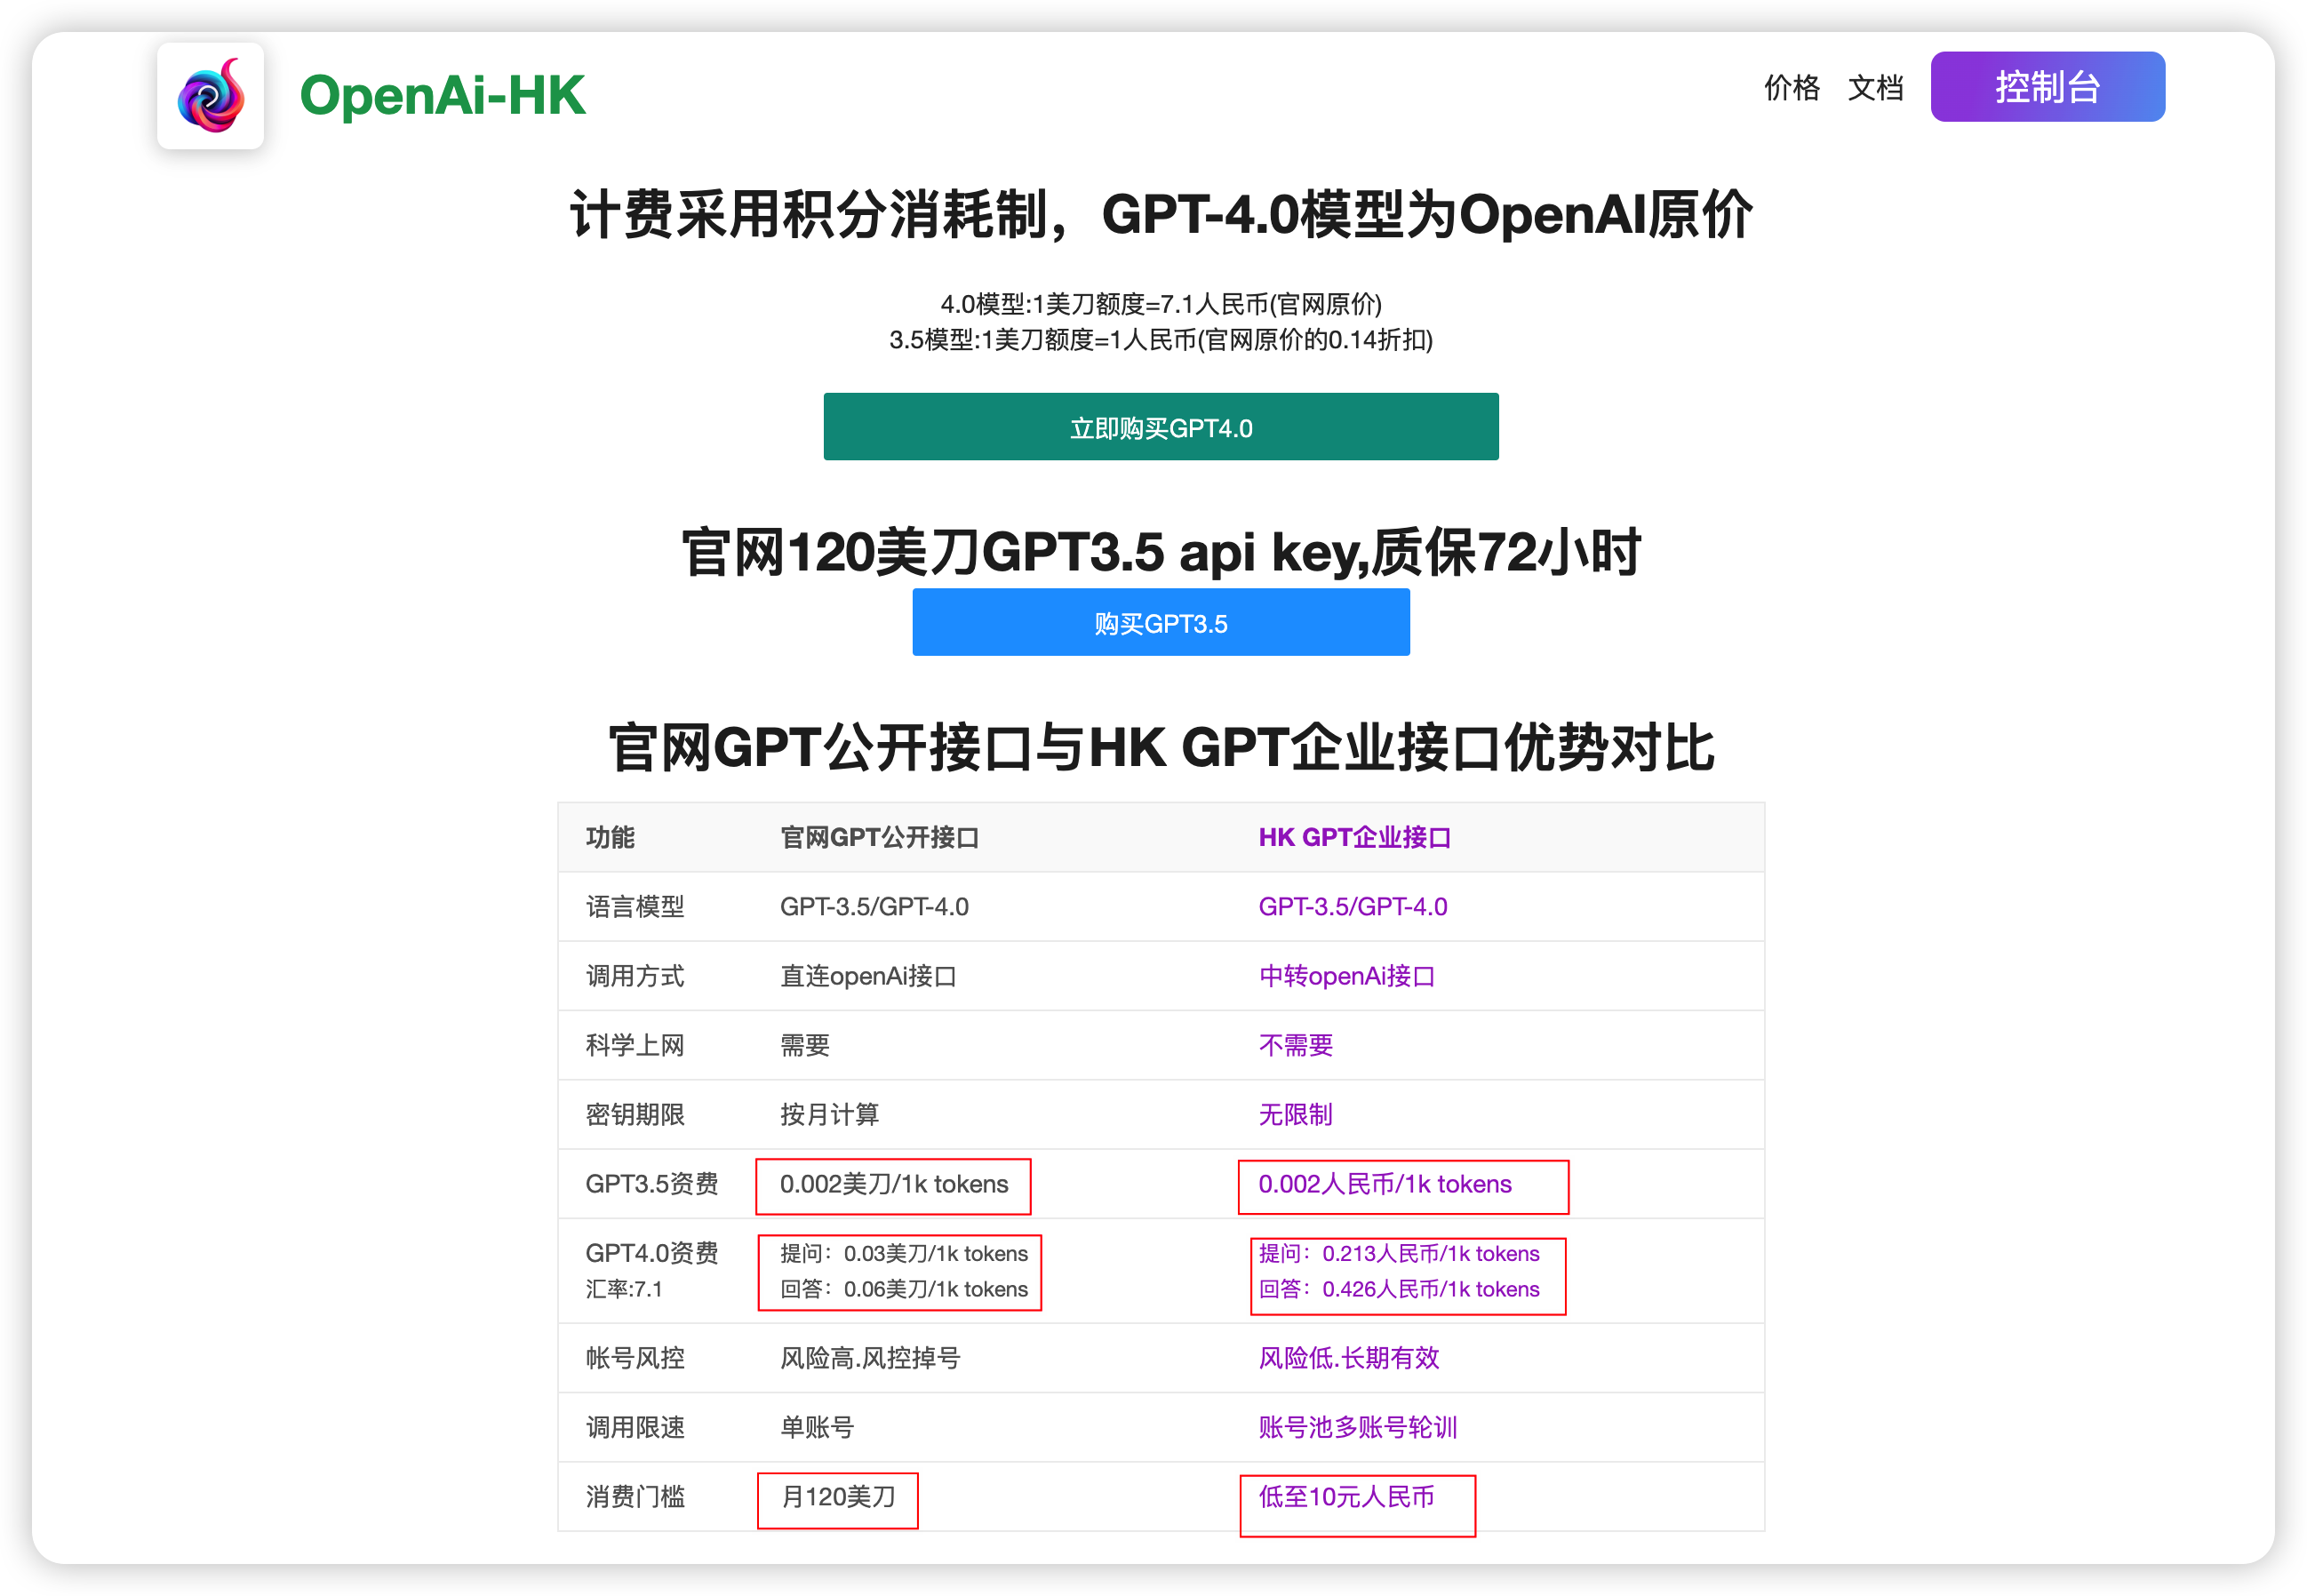Image resolution: width=2307 pixels, height=1596 pixels.
Task: Click the heading 官网GPT公开接口与HK GPT企业接口优势对比
Action: 1161,747
